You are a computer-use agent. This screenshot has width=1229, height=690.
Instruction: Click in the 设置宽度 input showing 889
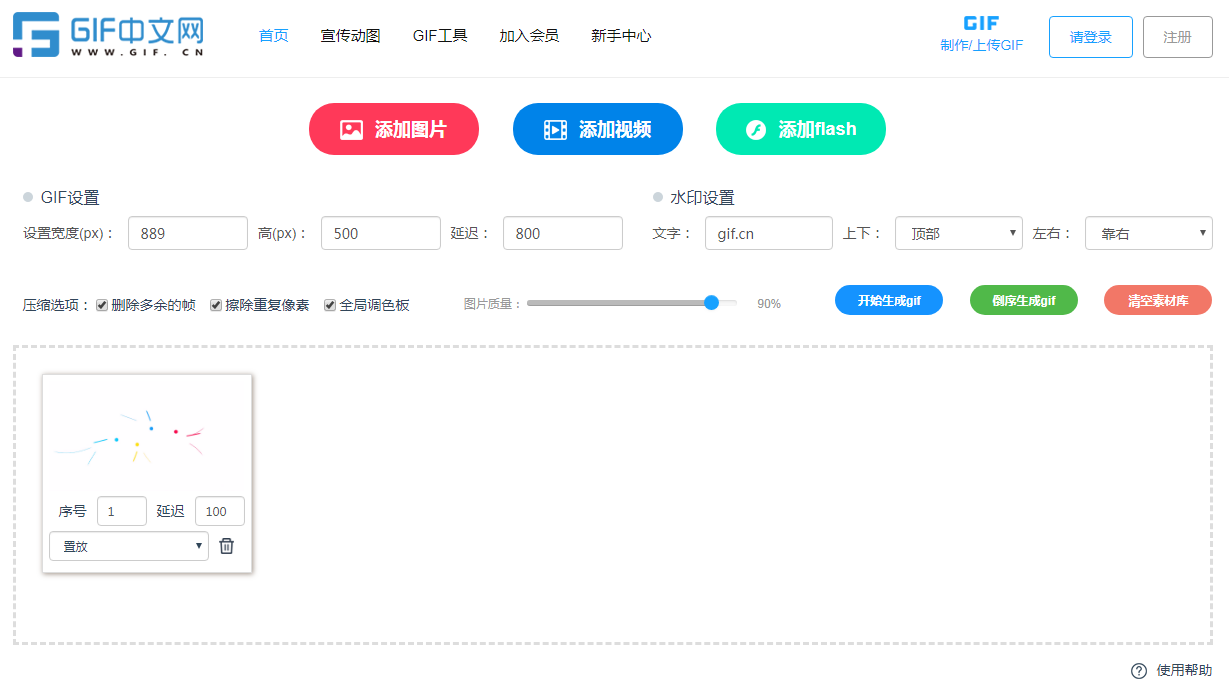(188, 233)
